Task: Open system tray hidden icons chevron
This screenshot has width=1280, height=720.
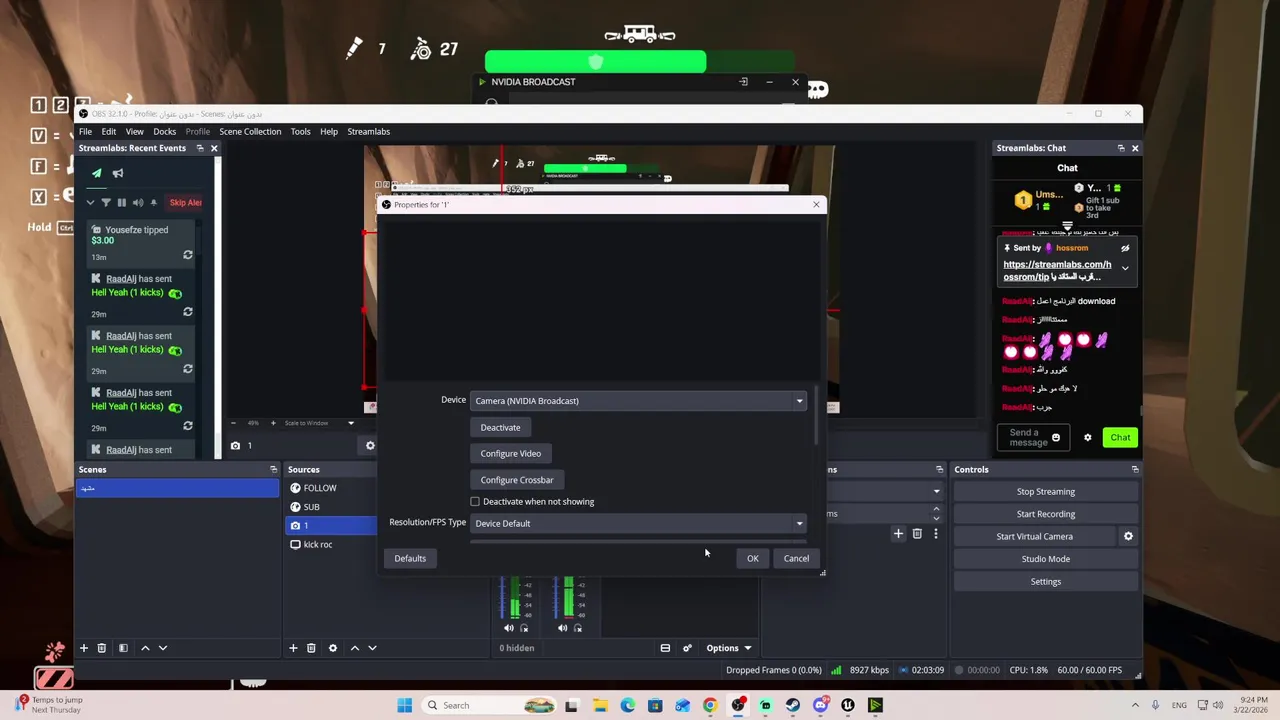Action: click(1135, 705)
